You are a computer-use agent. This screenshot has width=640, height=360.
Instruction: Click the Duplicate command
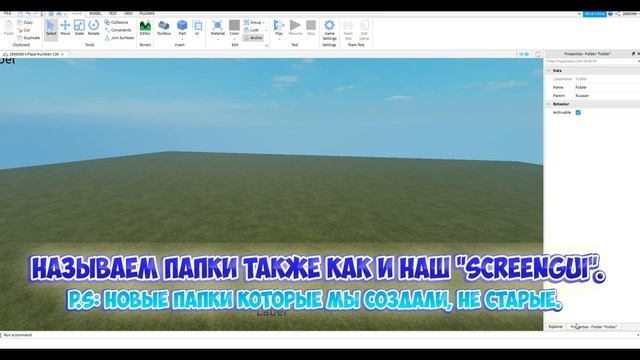[x=29, y=38]
